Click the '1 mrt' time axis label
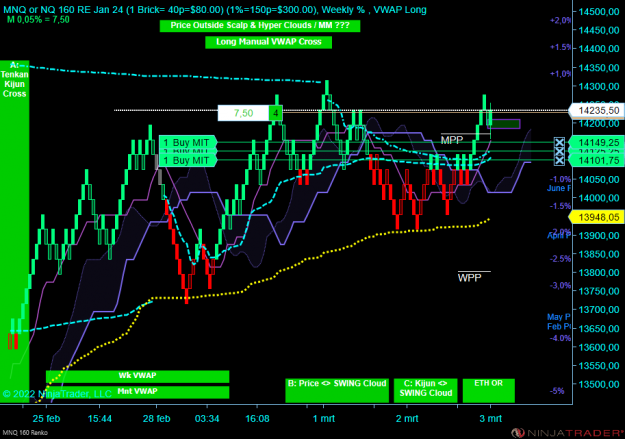Viewport: 625px width, 439px height. click(x=324, y=419)
